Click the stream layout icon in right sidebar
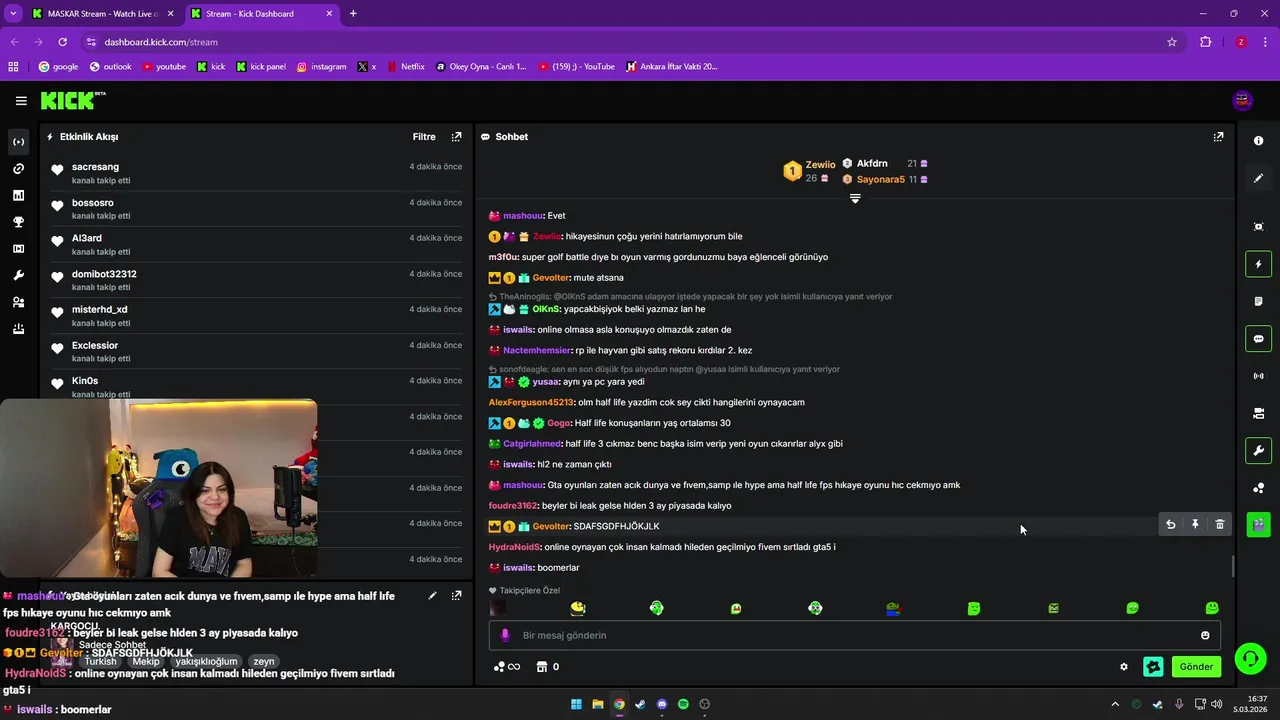This screenshot has width=1280, height=720. pos(1258,413)
